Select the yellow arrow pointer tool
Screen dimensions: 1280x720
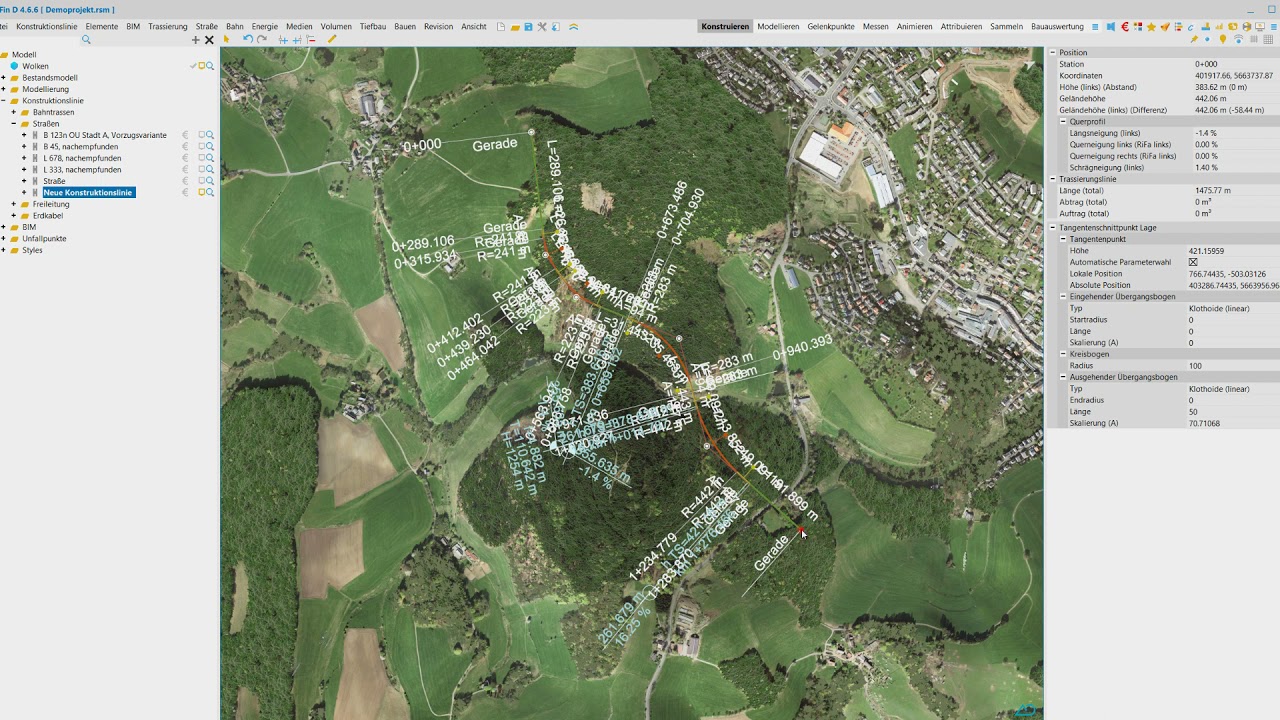point(226,39)
